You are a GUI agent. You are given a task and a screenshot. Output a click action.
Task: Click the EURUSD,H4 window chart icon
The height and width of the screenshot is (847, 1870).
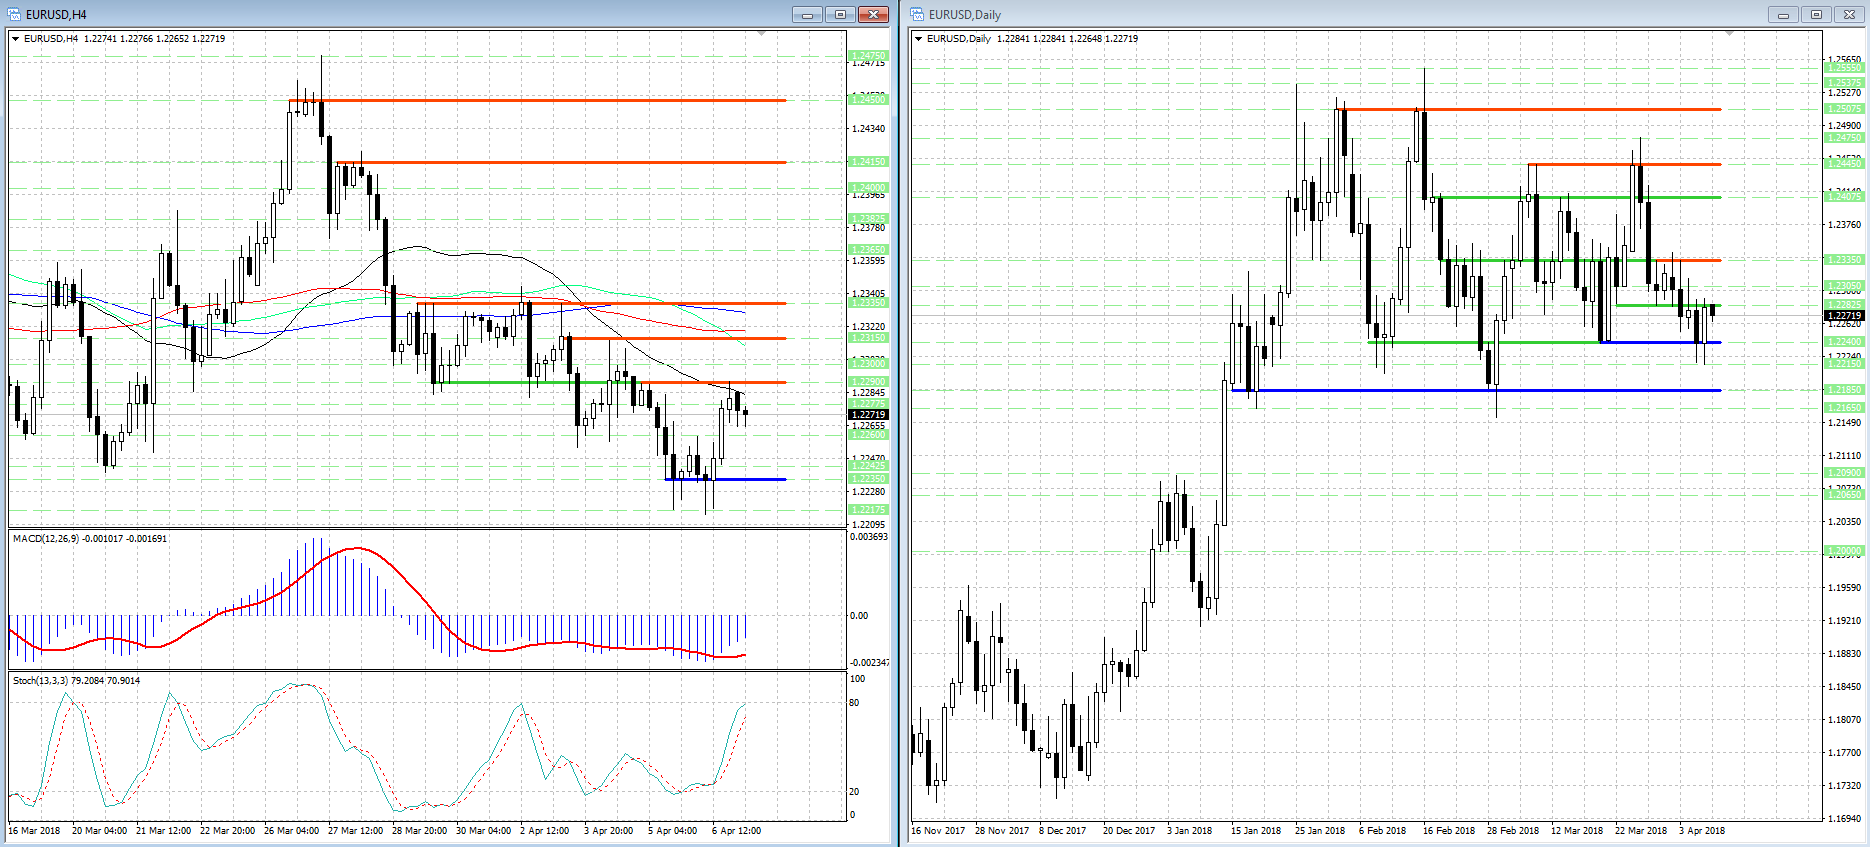14,14
